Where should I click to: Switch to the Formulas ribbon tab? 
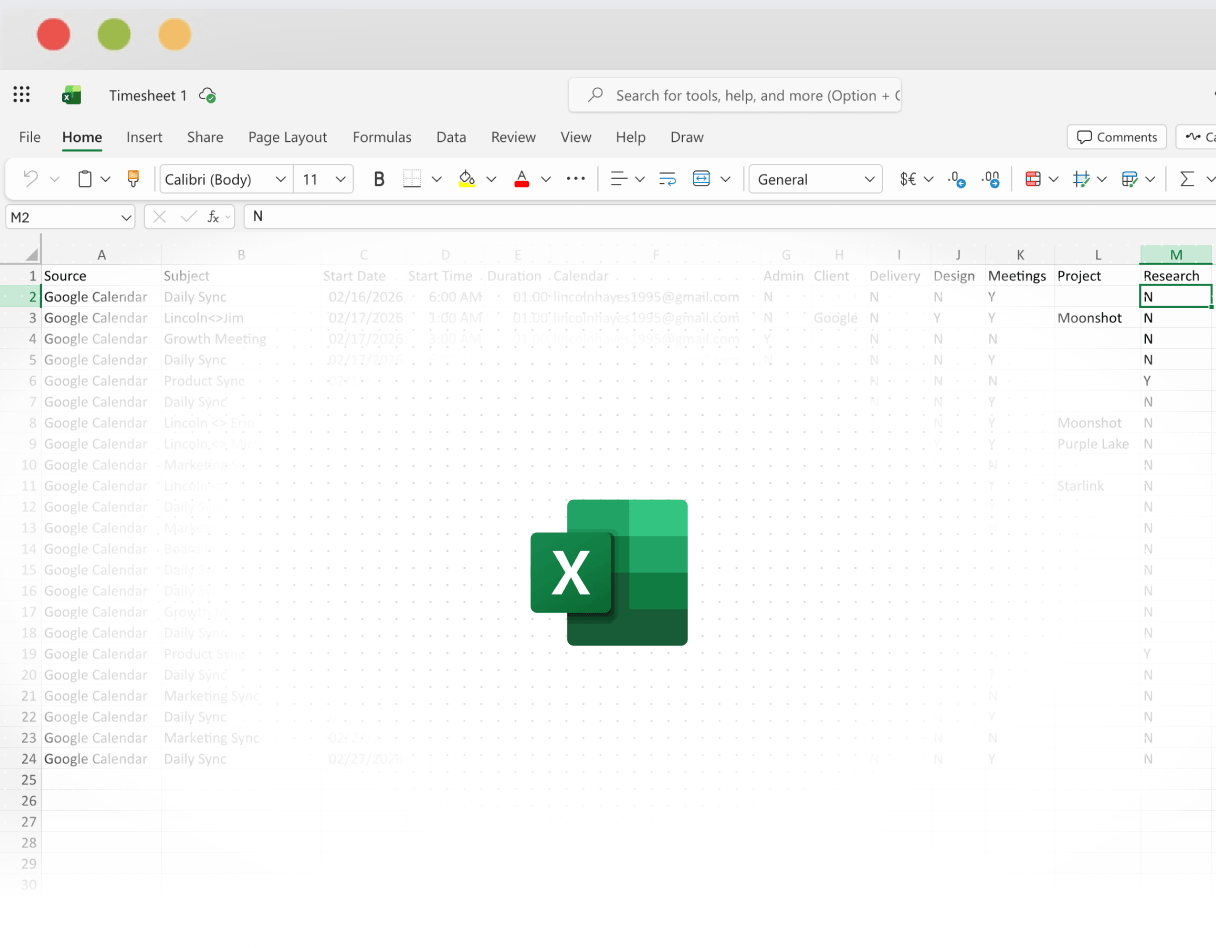pyautogui.click(x=382, y=137)
